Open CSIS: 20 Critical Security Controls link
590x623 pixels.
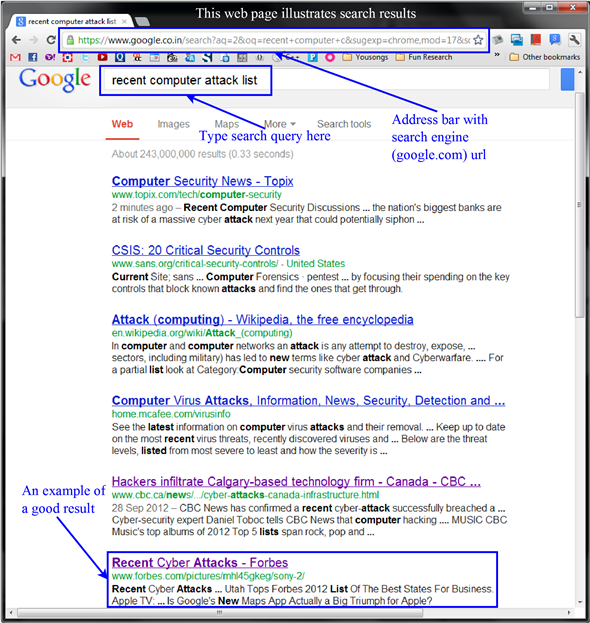206,250
